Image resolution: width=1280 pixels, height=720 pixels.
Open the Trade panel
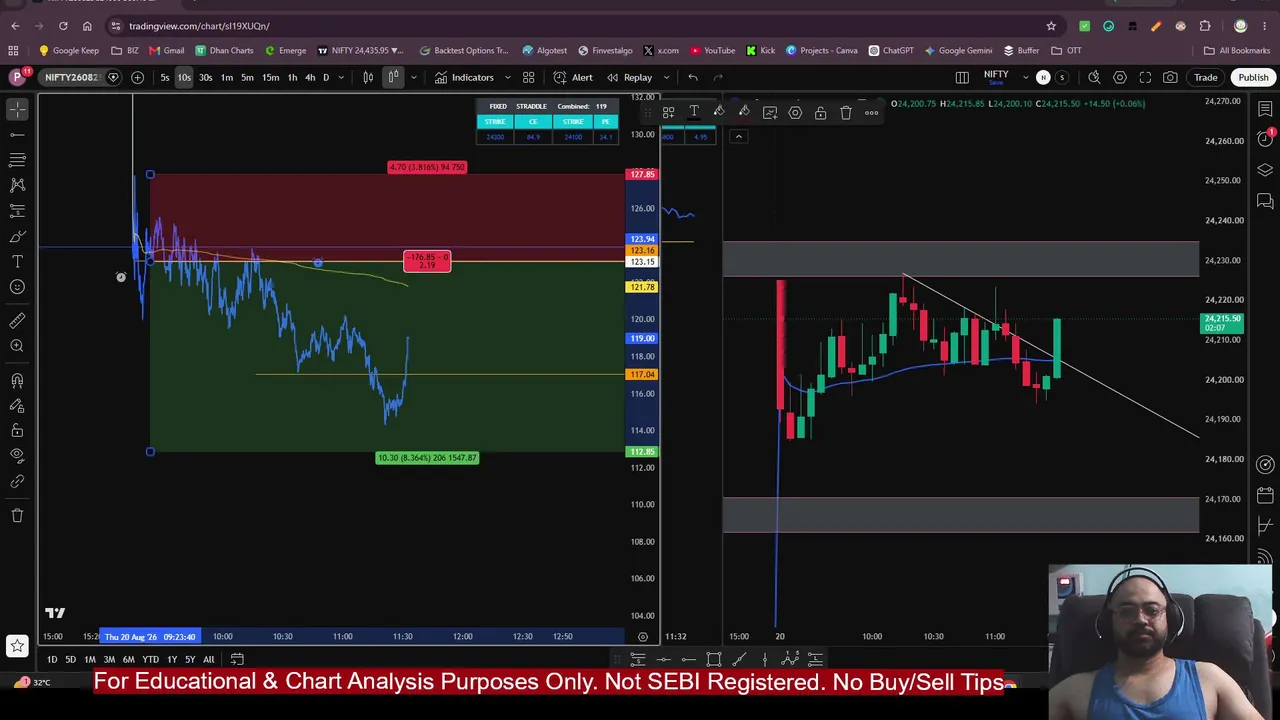click(x=1205, y=77)
